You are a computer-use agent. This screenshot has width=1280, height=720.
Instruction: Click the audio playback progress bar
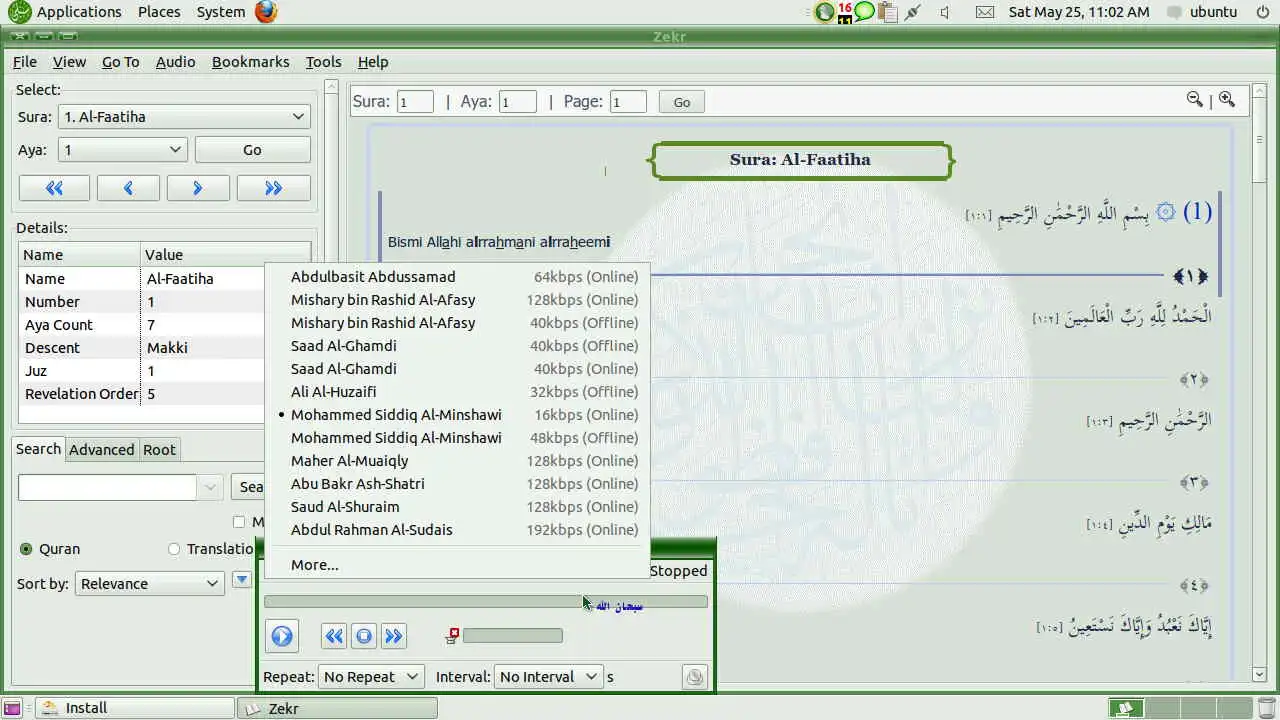click(486, 601)
